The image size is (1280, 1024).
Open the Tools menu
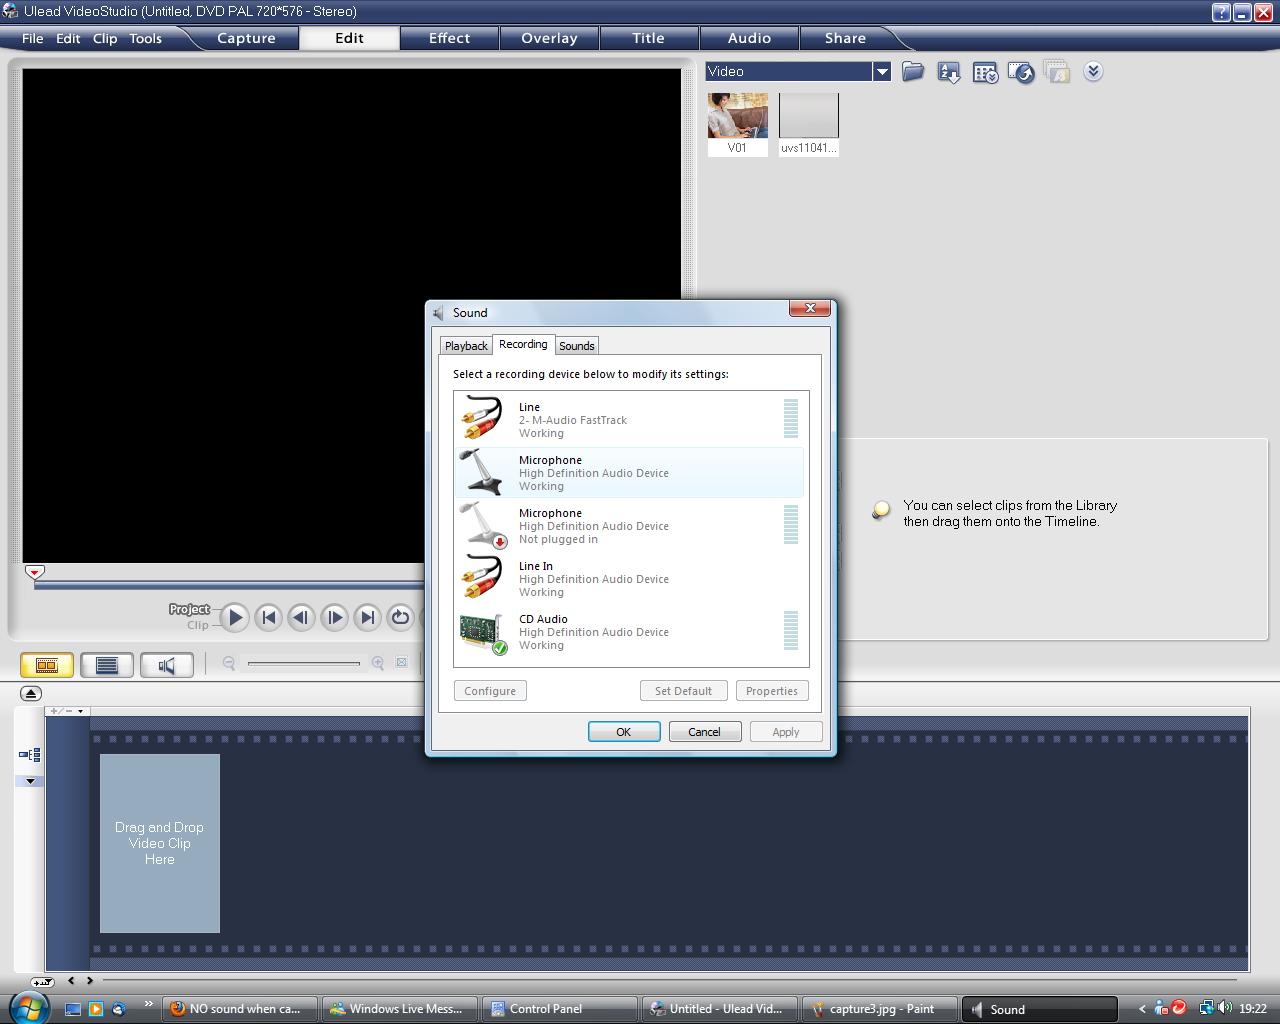(145, 38)
